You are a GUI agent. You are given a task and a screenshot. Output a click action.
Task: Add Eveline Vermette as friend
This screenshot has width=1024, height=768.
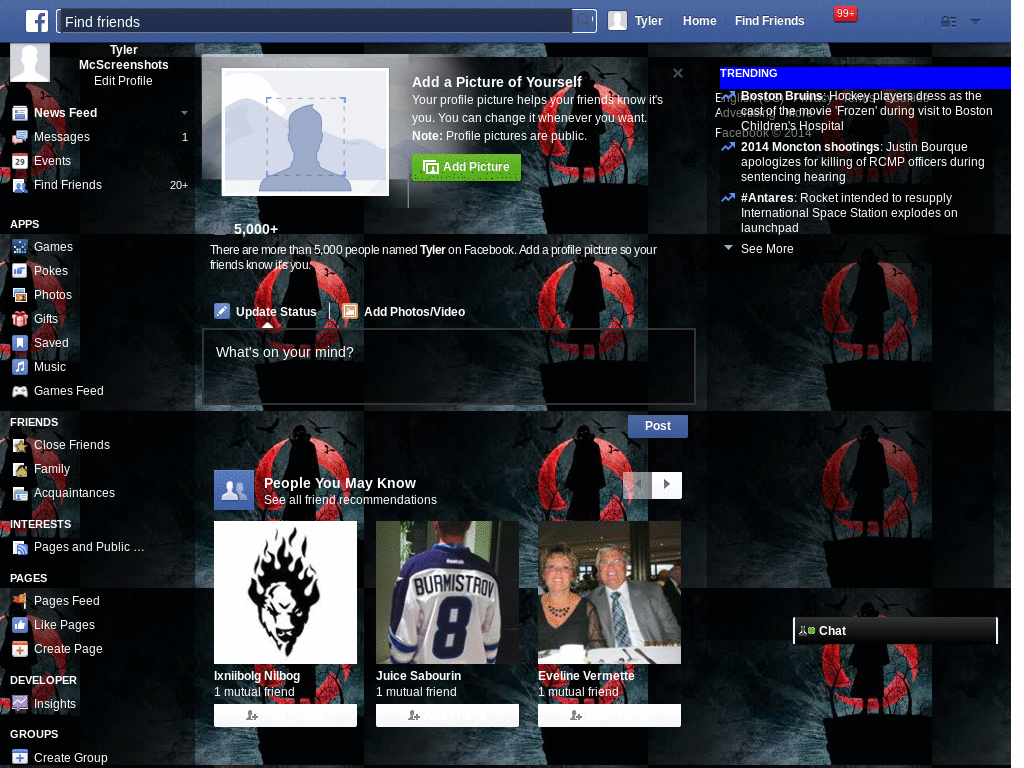pos(609,715)
